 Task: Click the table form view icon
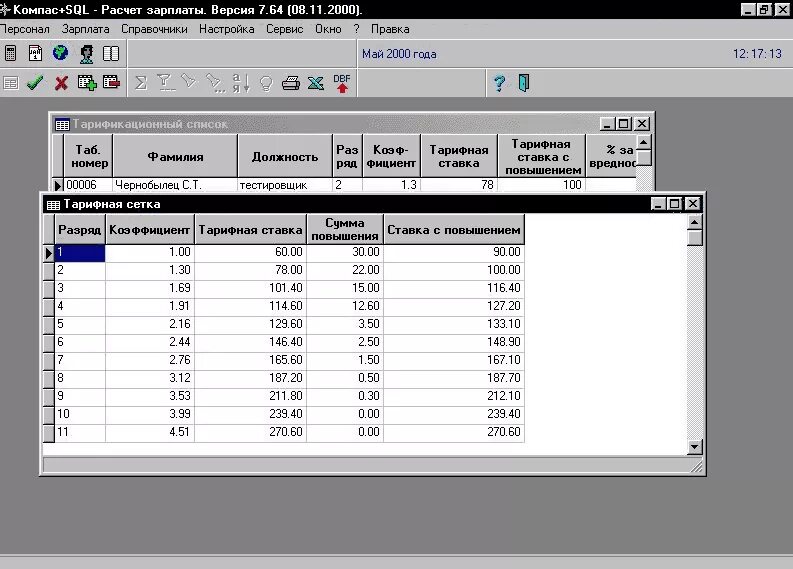coord(11,83)
